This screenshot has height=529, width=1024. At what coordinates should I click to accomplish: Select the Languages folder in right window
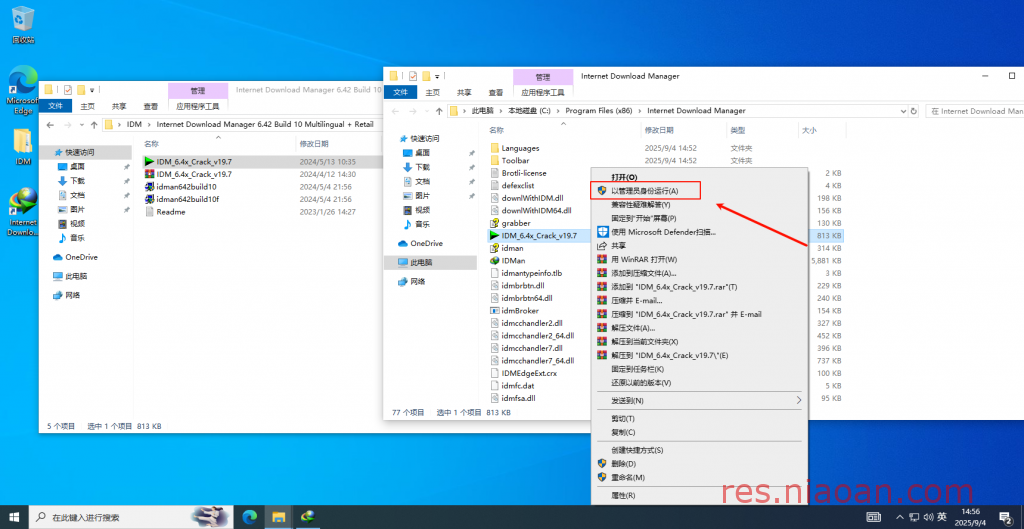tap(515, 148)
